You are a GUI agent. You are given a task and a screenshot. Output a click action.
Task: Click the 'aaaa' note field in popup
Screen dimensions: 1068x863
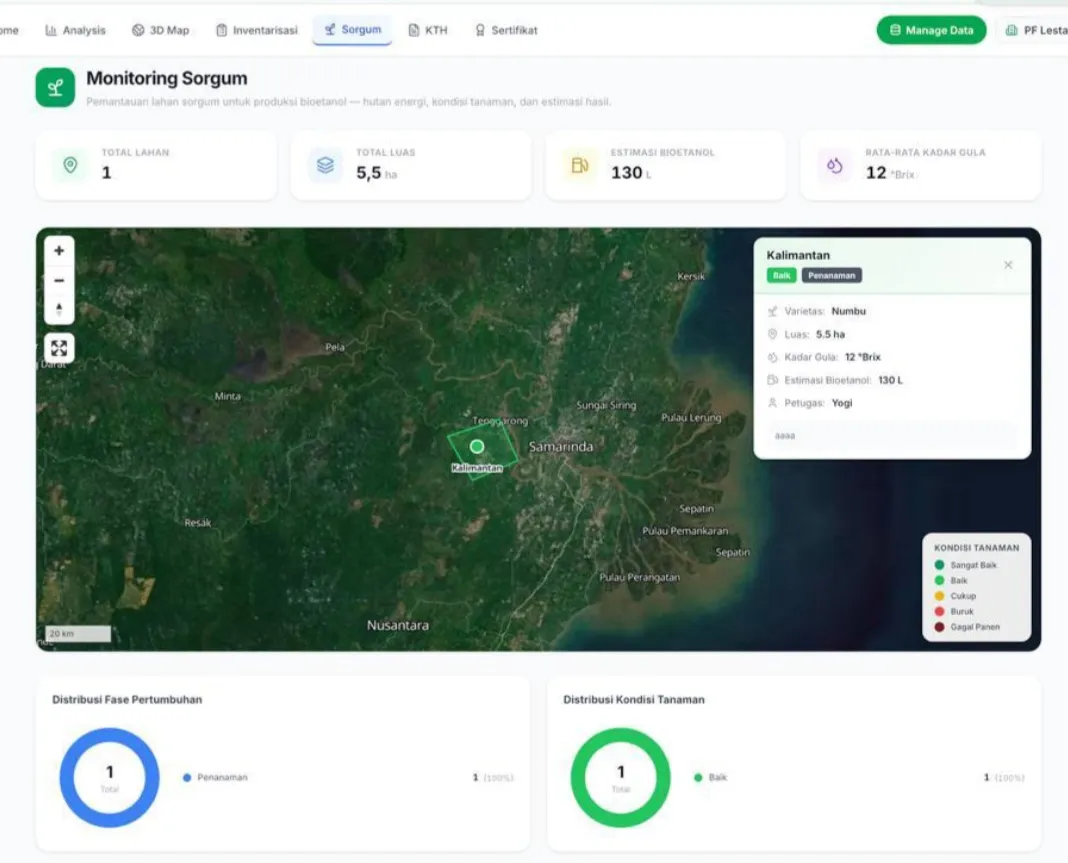892,435
